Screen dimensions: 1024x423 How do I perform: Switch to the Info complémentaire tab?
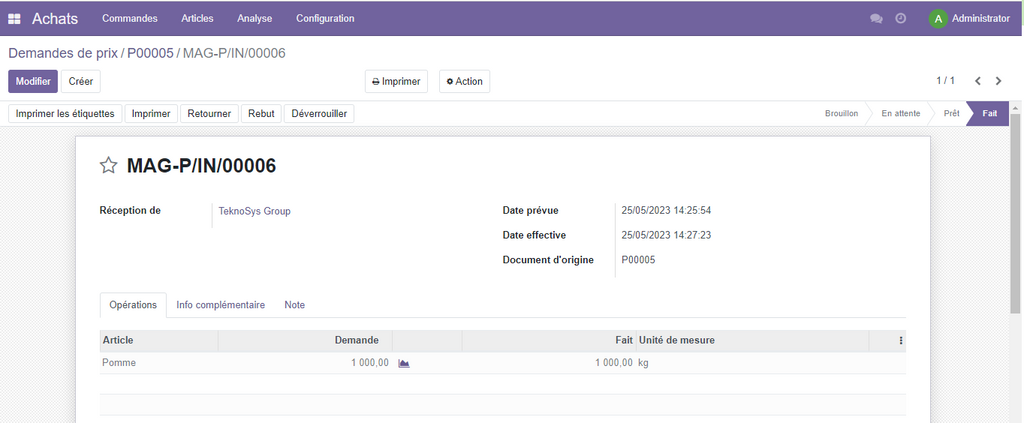pyautogui.click(x=220, y=305)
